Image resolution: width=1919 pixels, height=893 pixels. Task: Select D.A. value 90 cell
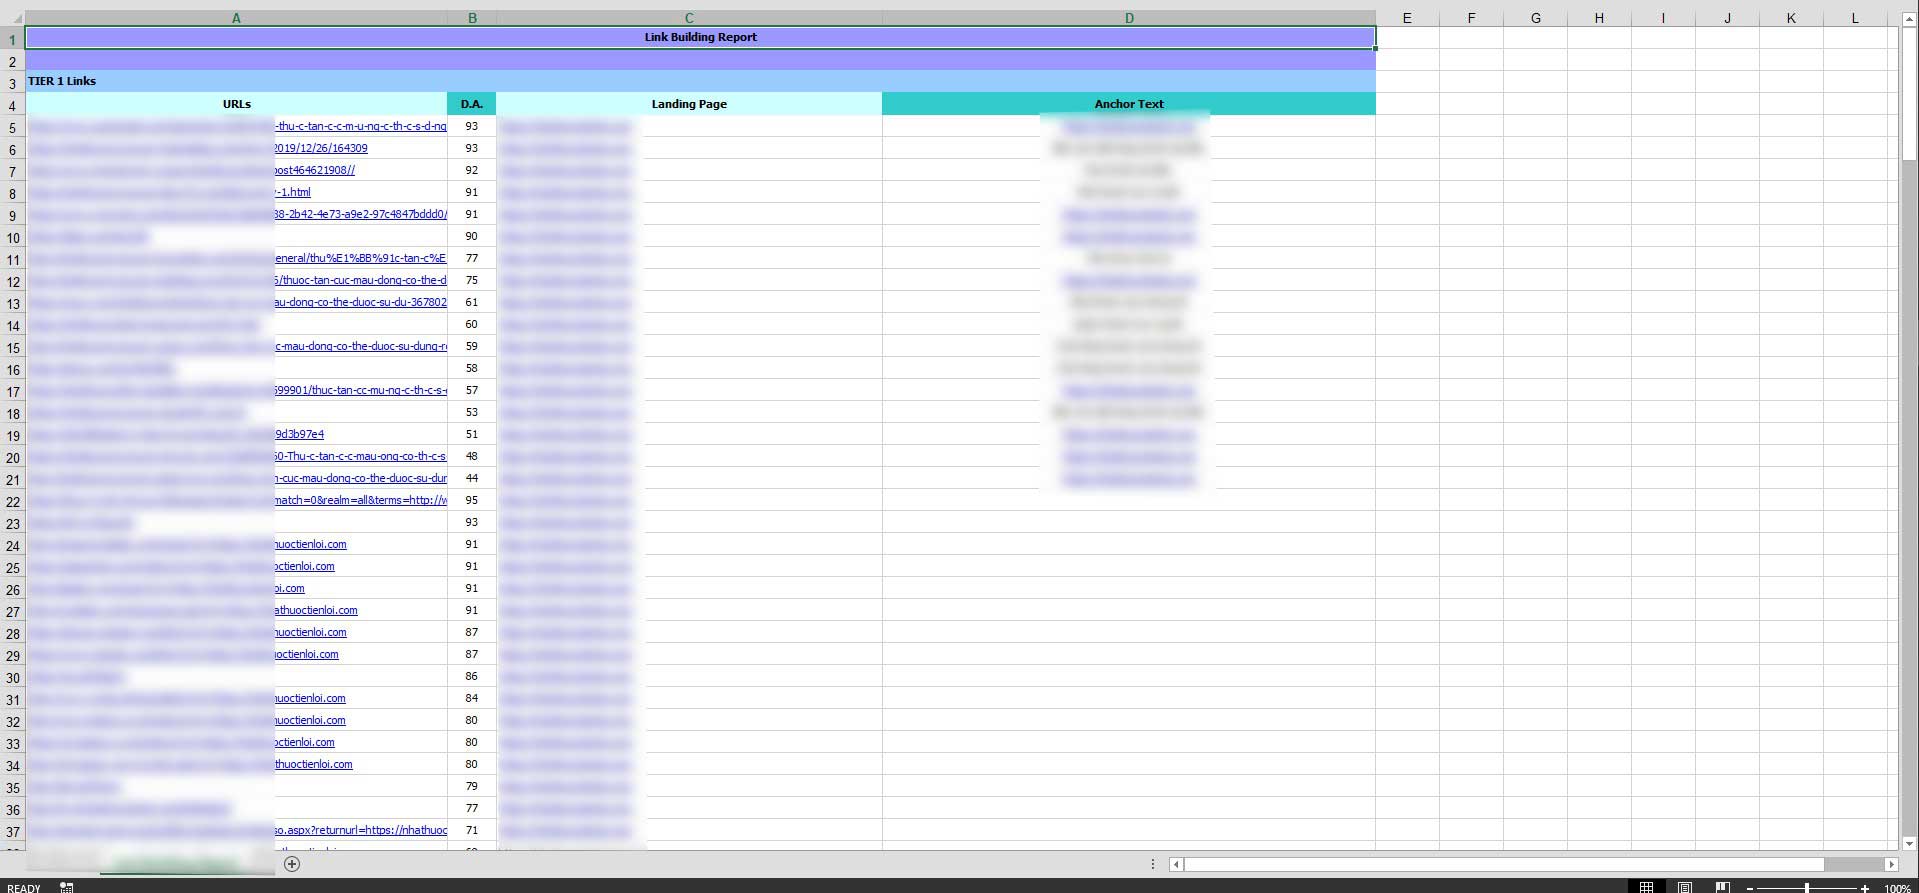472,236
